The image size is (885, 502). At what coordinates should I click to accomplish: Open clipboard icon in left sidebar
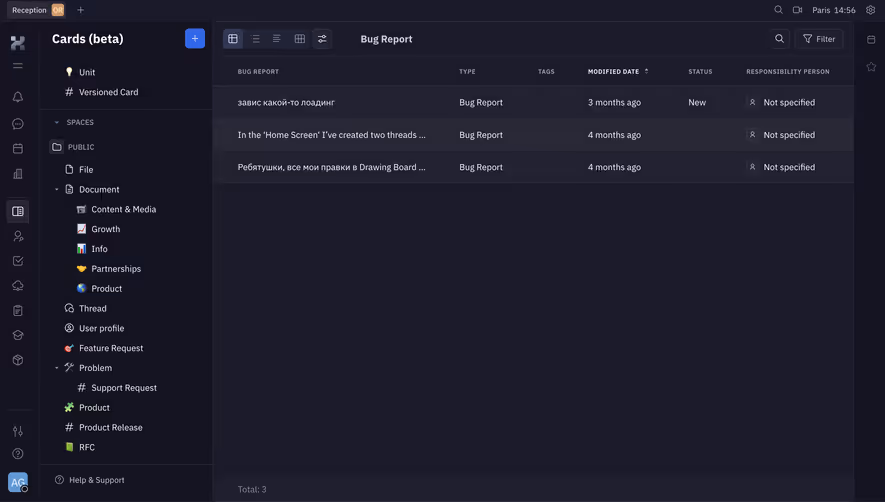[x=18, y=311]
